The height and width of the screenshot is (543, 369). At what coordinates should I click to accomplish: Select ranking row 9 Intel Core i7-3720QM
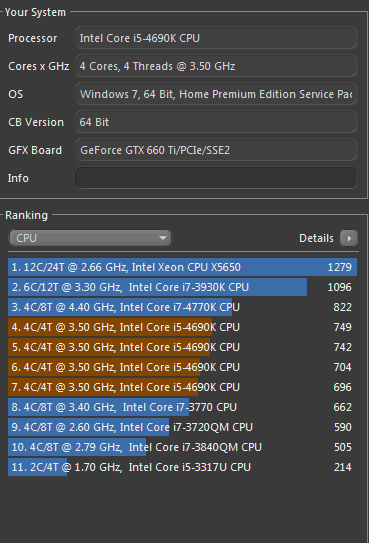(182, 427)
